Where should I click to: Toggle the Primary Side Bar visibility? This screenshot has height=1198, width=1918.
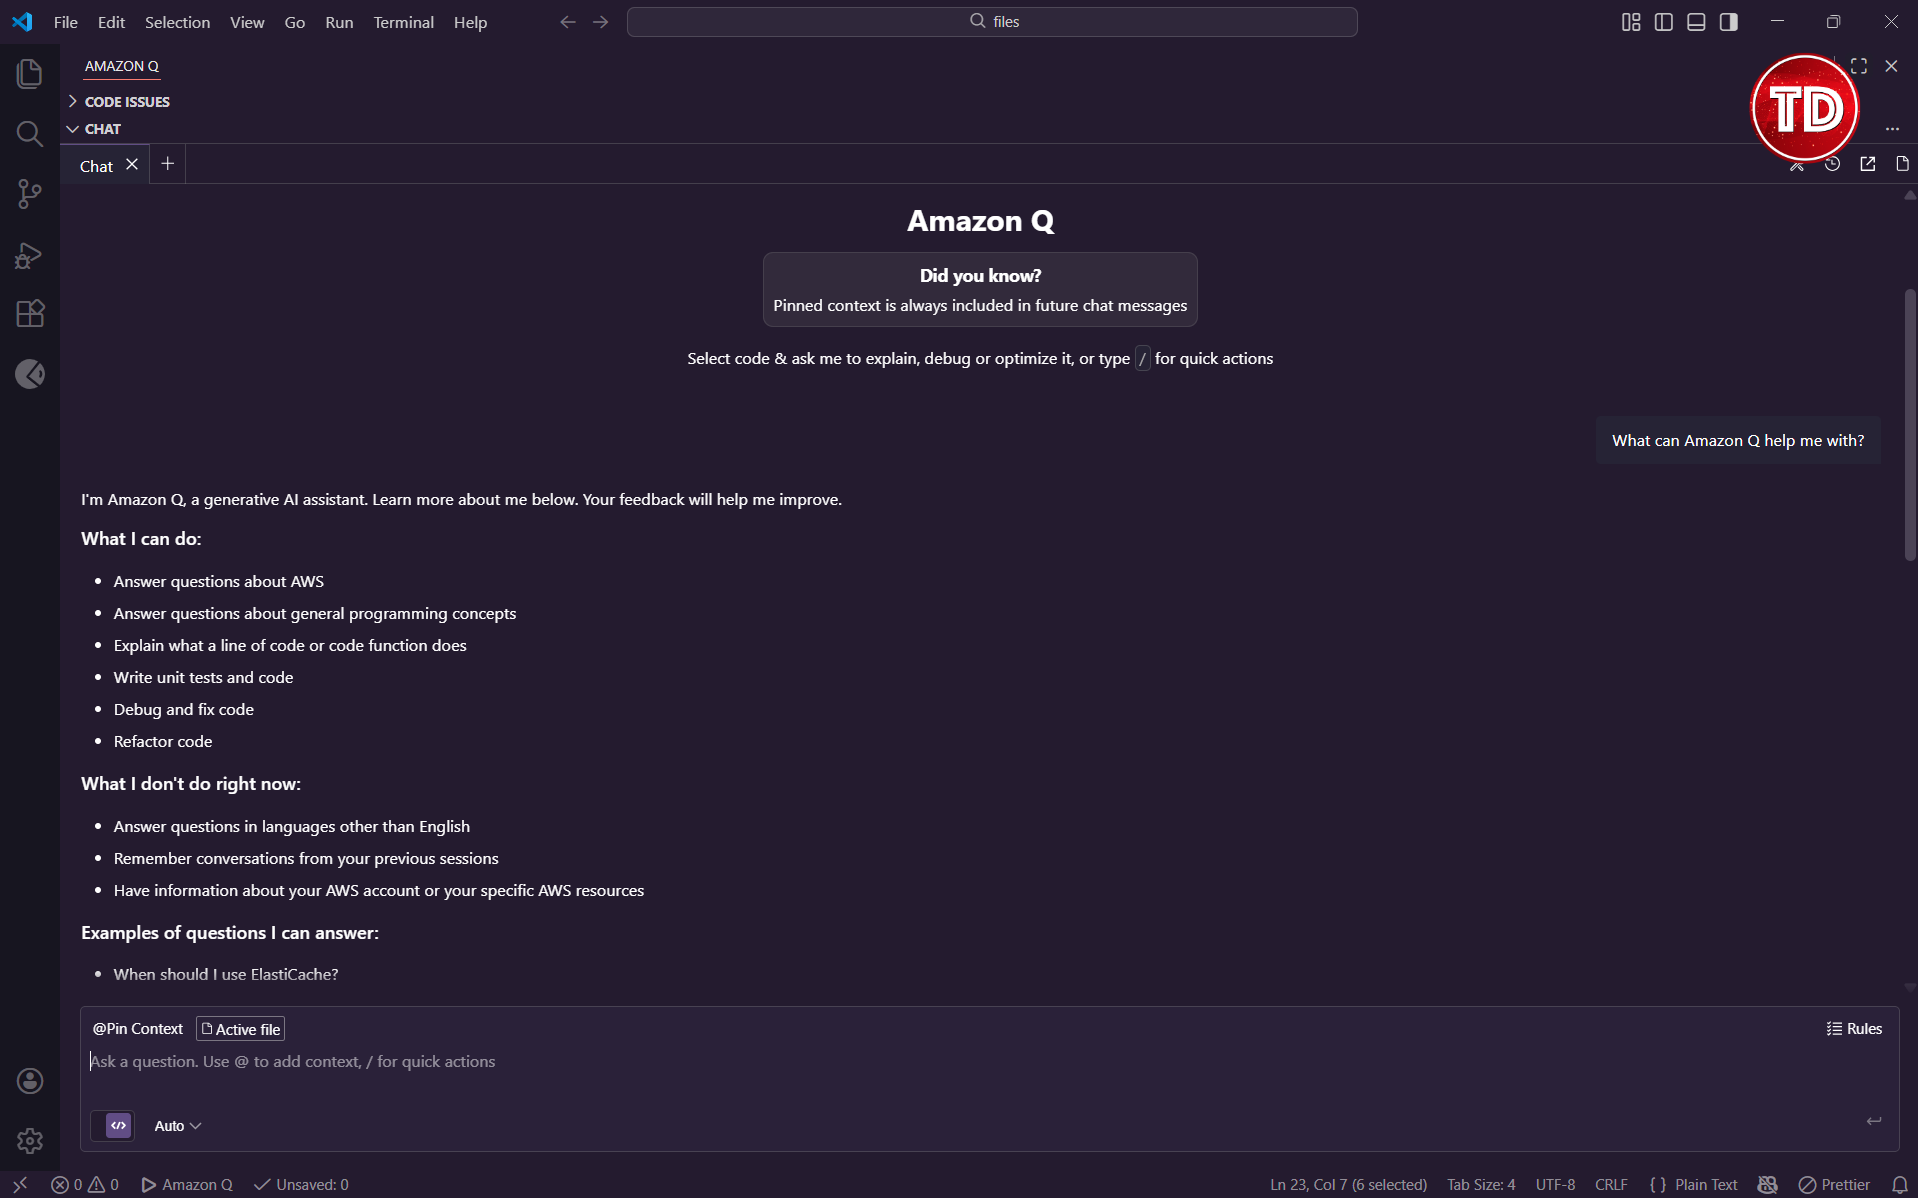coord(1662,21)
